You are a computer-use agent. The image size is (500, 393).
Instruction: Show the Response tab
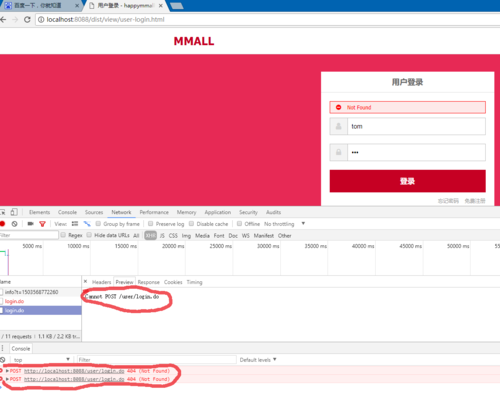[149, 282]
